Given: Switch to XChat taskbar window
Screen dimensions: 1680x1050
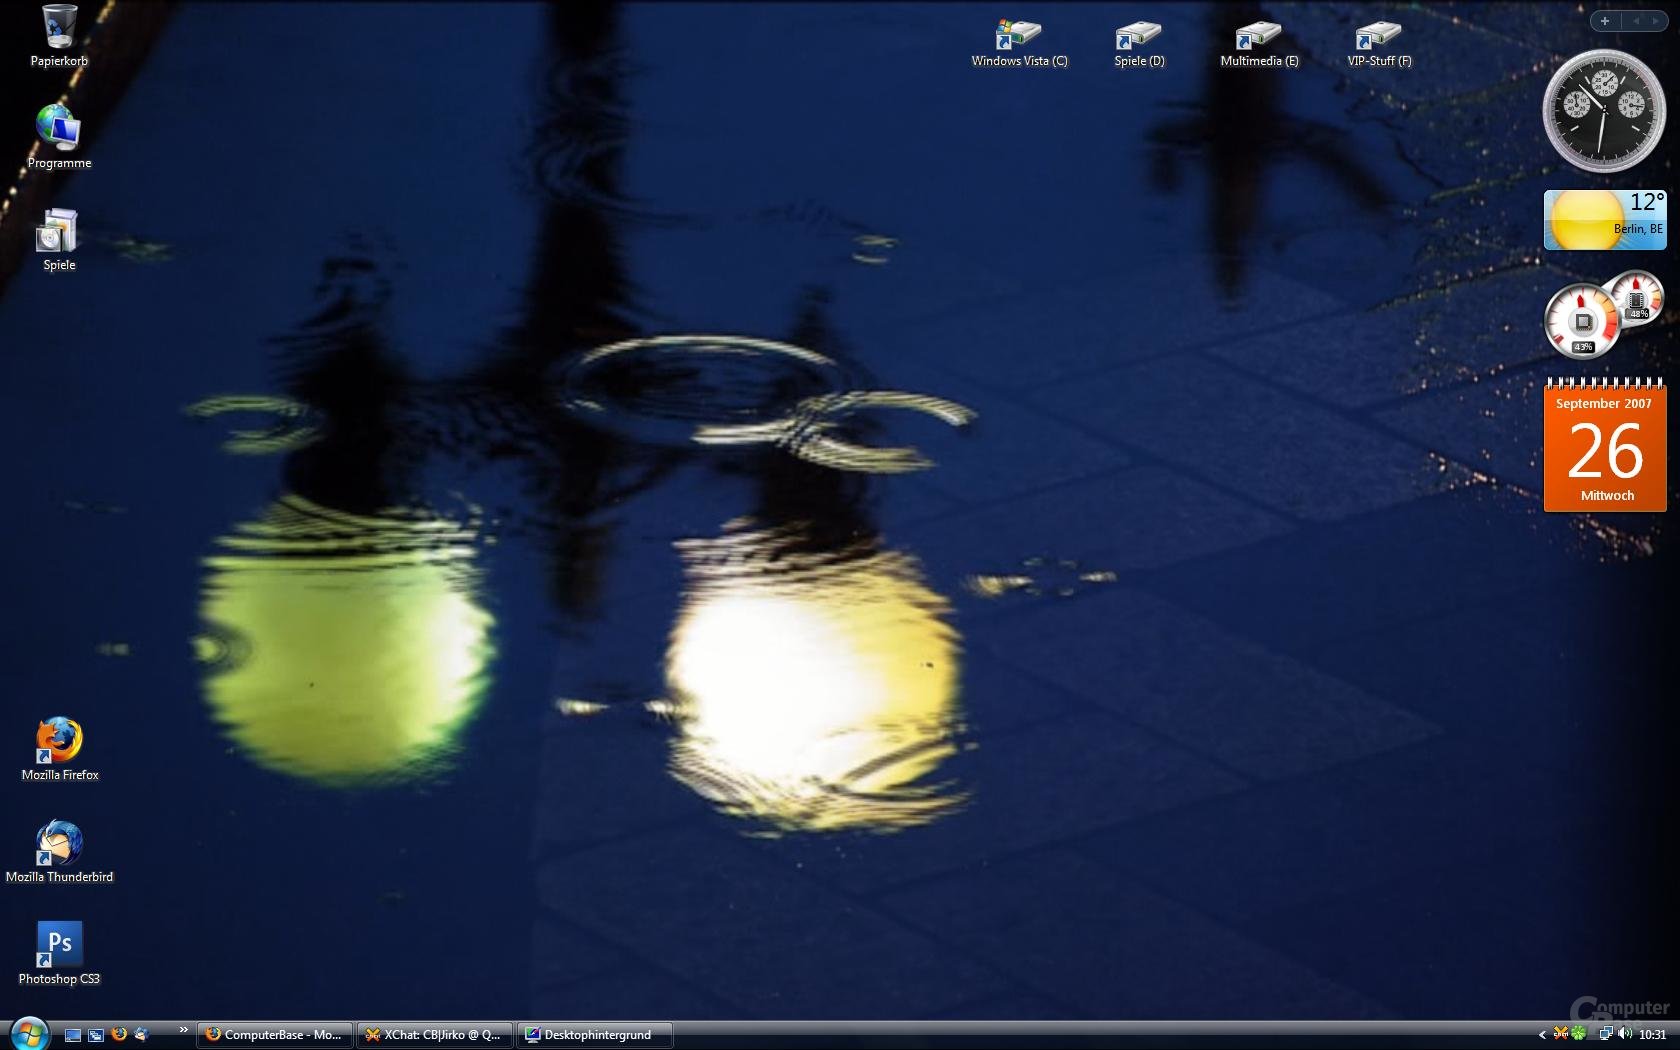Looking at the screenshot, I should click(435, 1035).
